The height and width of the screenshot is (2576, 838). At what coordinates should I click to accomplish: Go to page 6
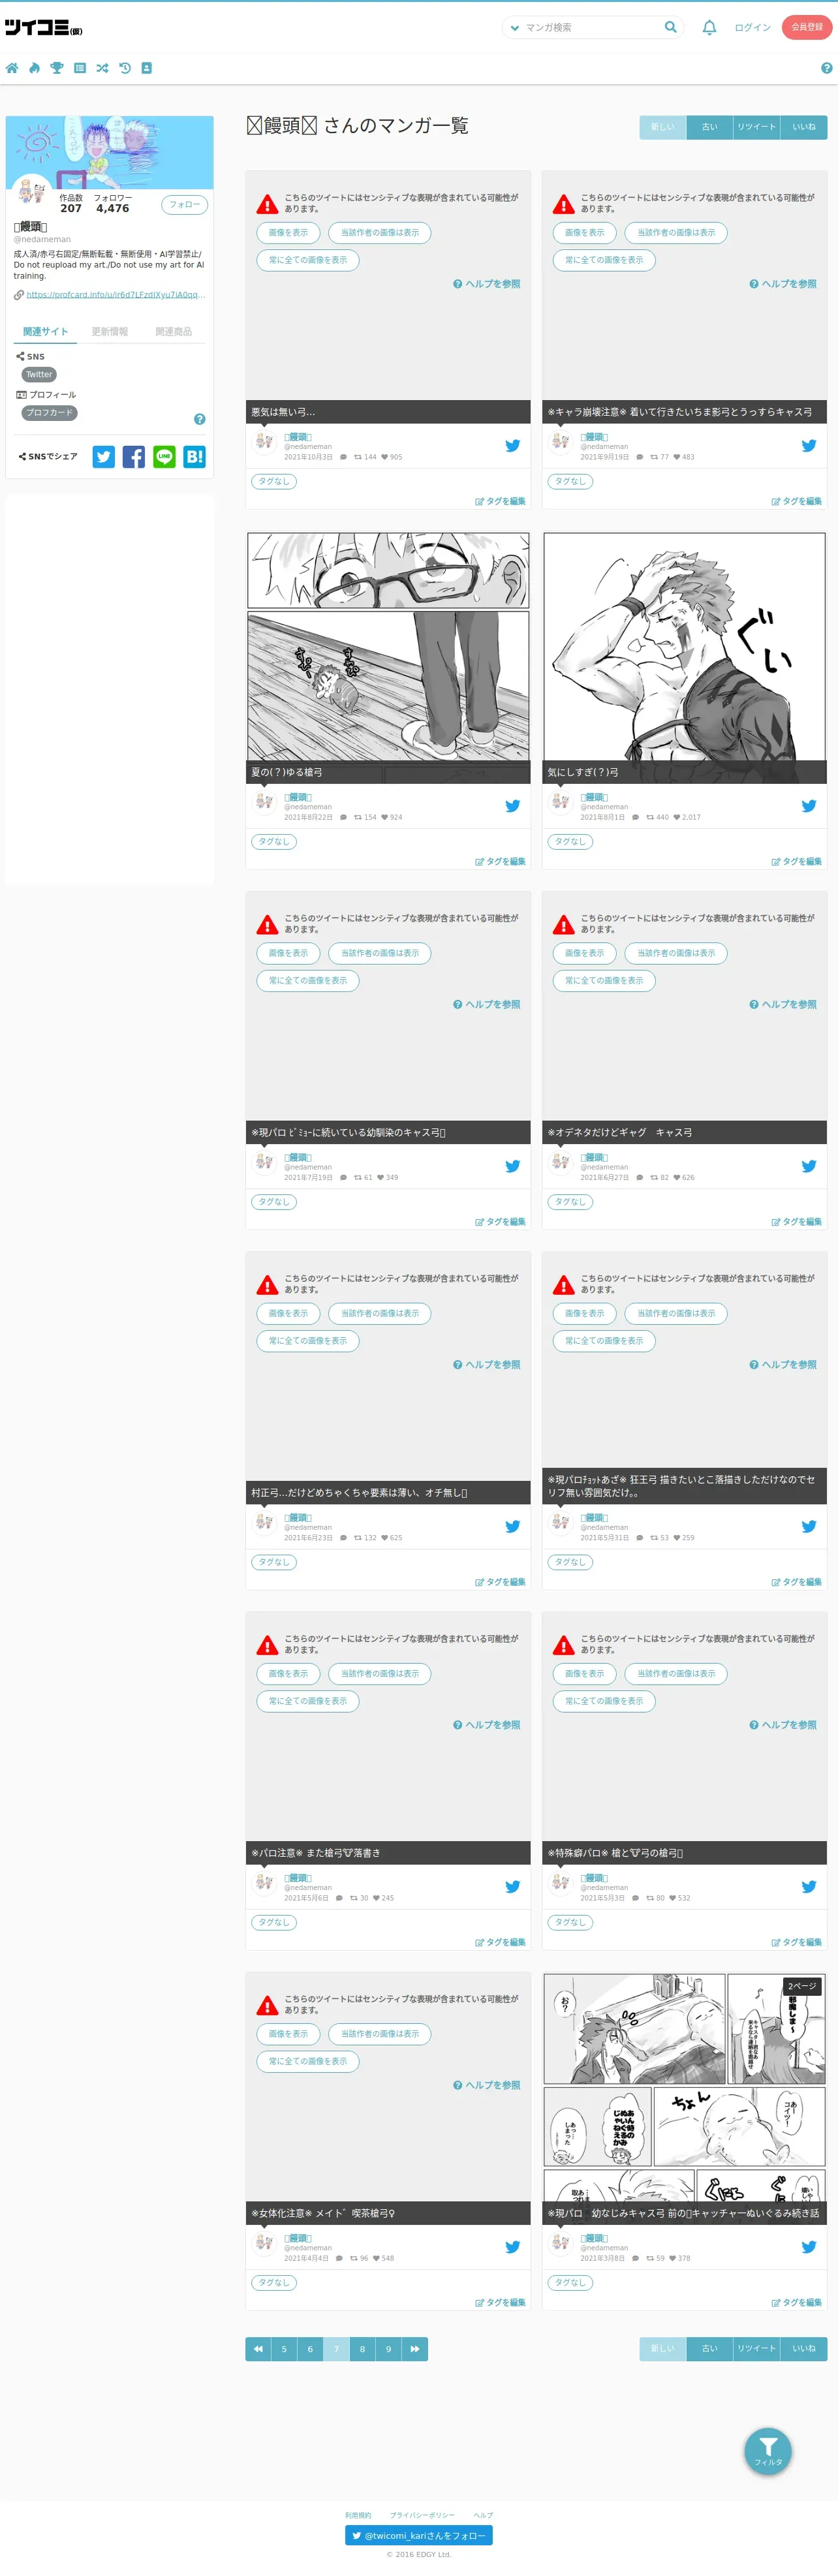(x=310, y=2349)
